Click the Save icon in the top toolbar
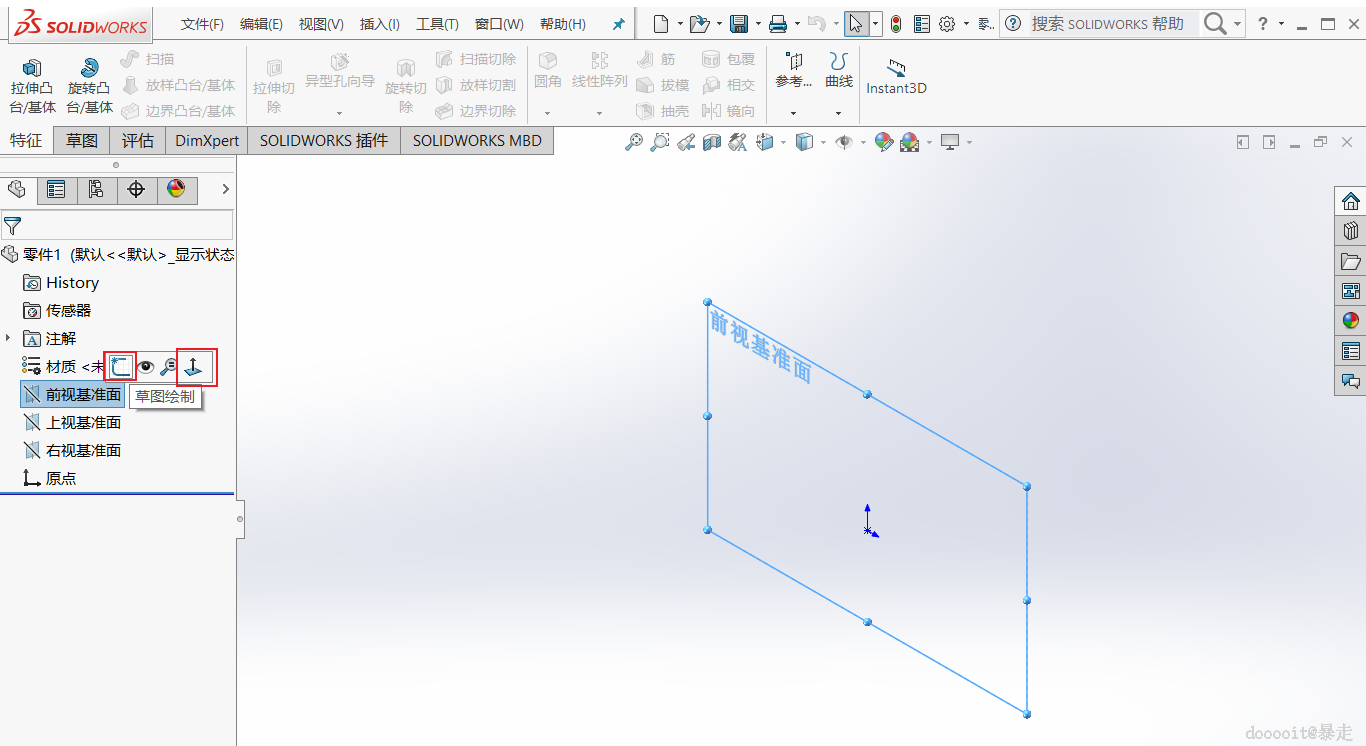1366x746 pixels. click(x=739, y=24)
